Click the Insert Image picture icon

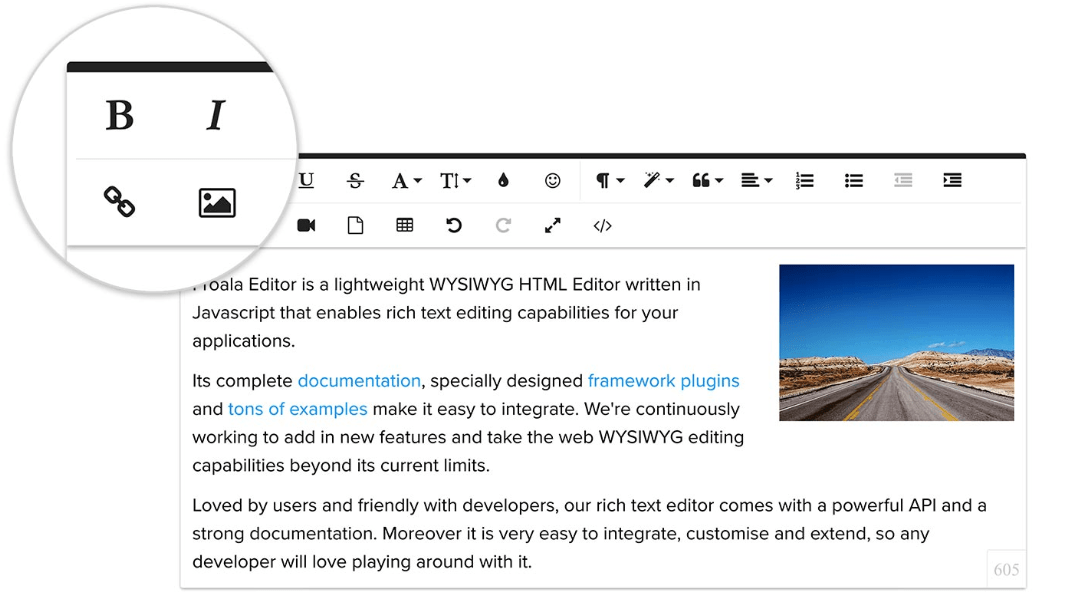coord(217,203)
